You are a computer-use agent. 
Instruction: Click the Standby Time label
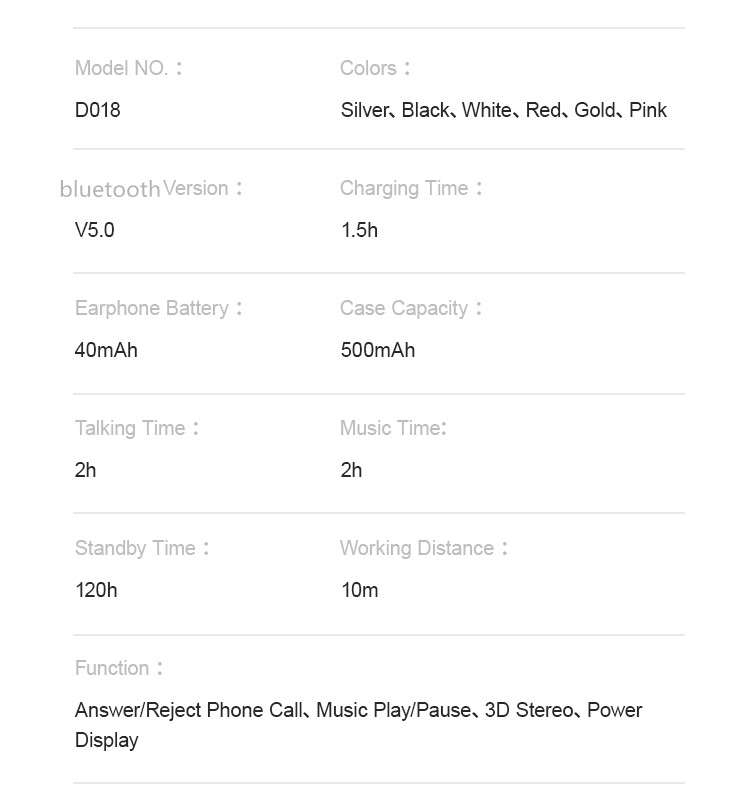point(142,548)
